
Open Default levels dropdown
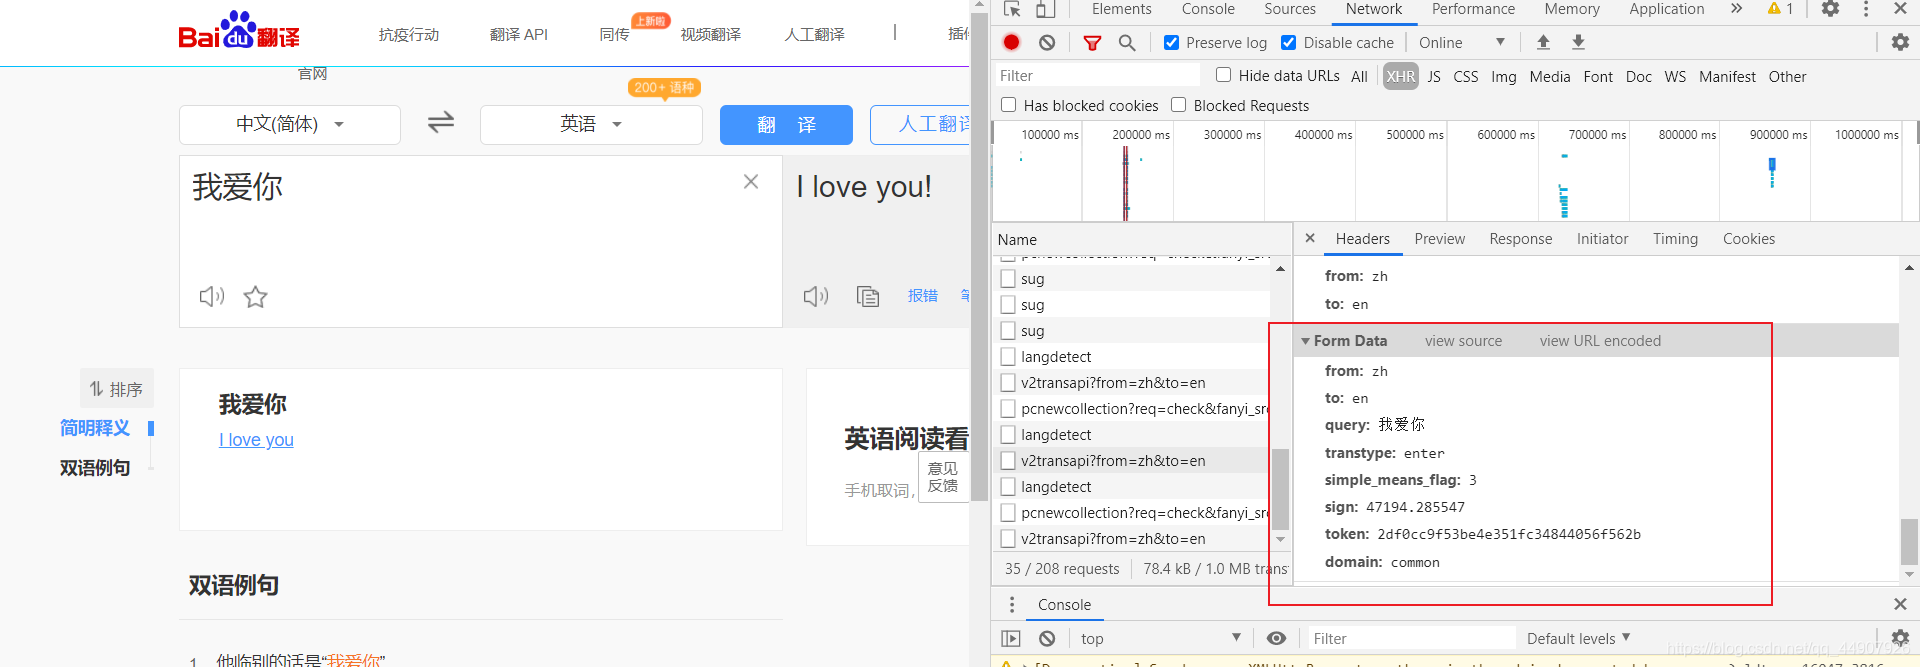(1579, 638)
